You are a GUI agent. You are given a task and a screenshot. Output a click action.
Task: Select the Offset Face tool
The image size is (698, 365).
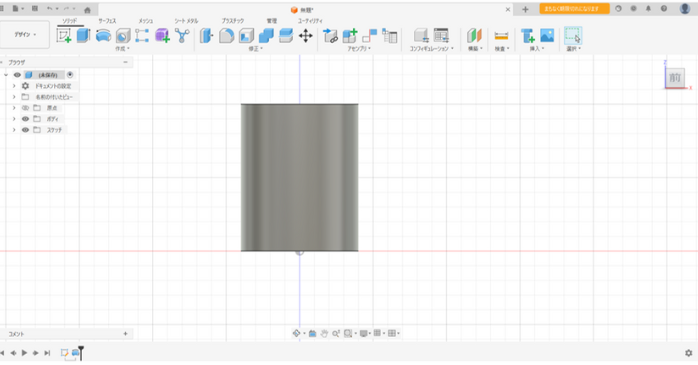[x=286, y=36]
